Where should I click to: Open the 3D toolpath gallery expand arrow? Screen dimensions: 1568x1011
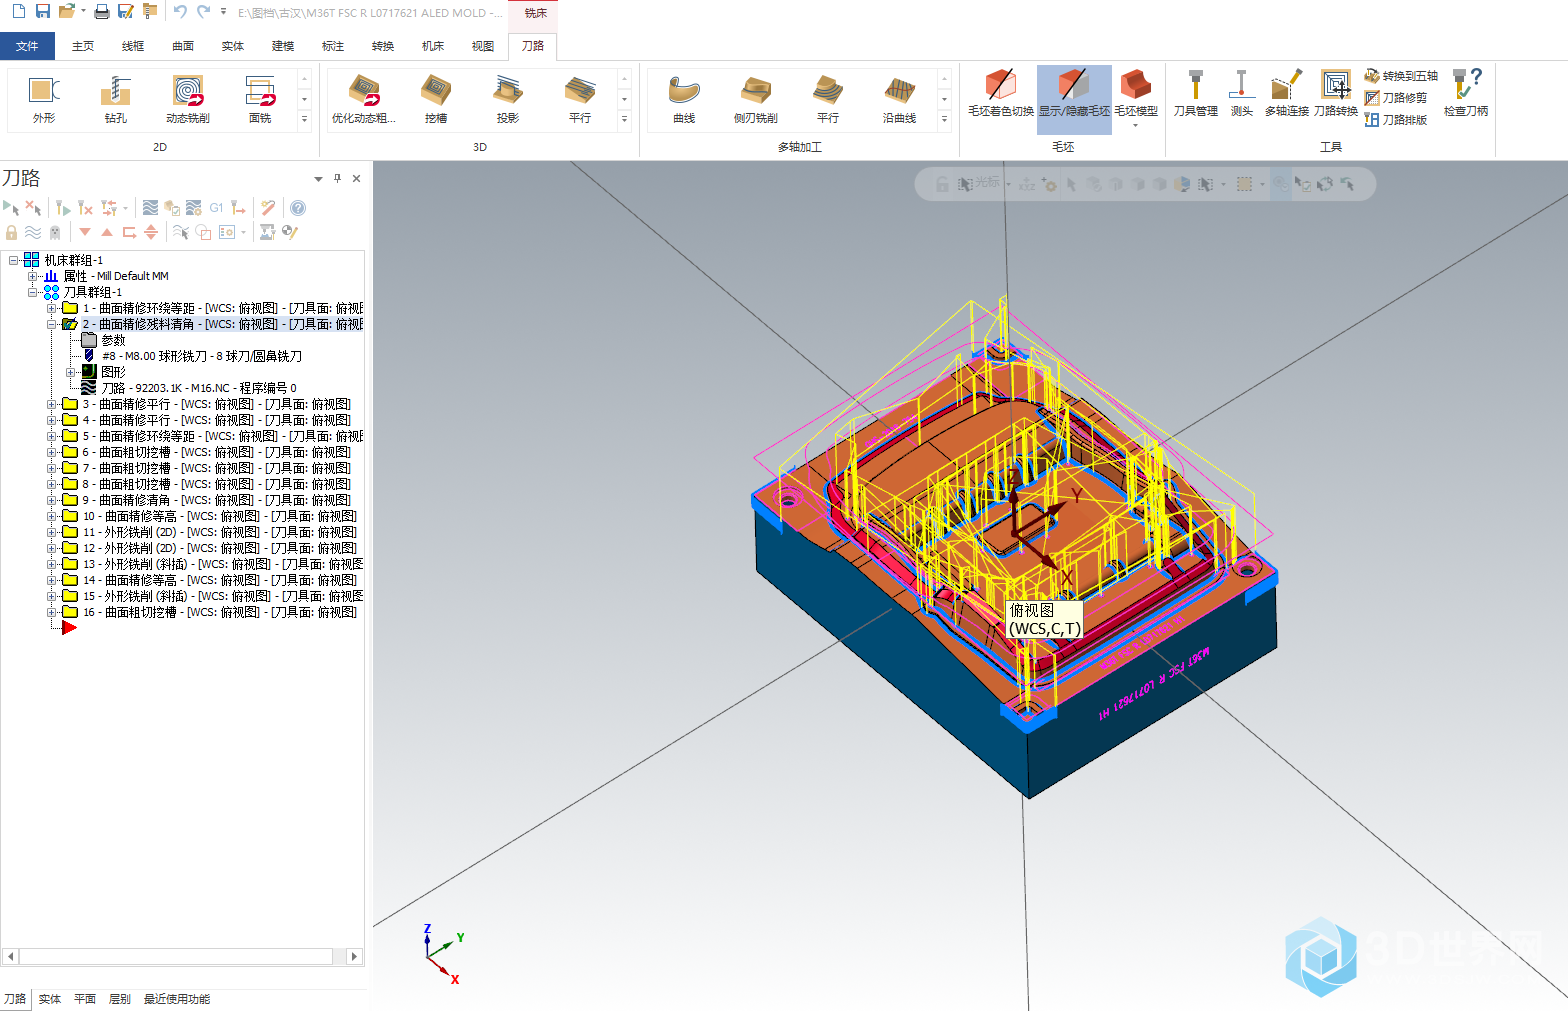pos(625,119)
